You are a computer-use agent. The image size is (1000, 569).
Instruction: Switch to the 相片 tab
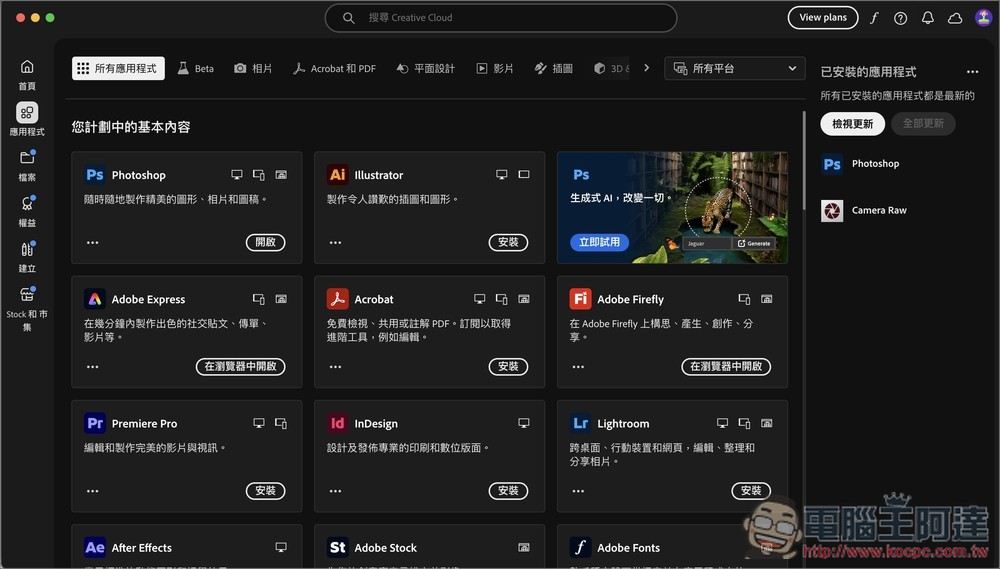pyautogui.click(x=253, y=68)
